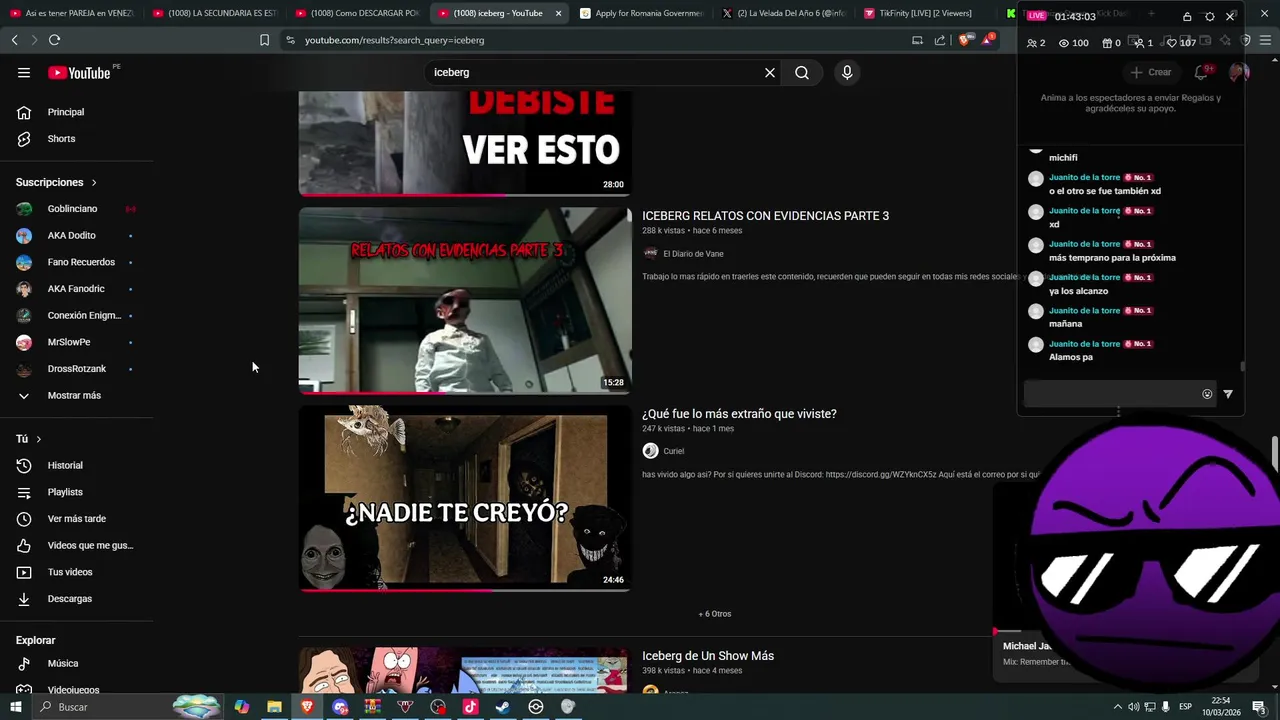Expand Mostrar más subscriptions
The height and width of the screenshot is (720, 1280).
click(x=74, y=396)
